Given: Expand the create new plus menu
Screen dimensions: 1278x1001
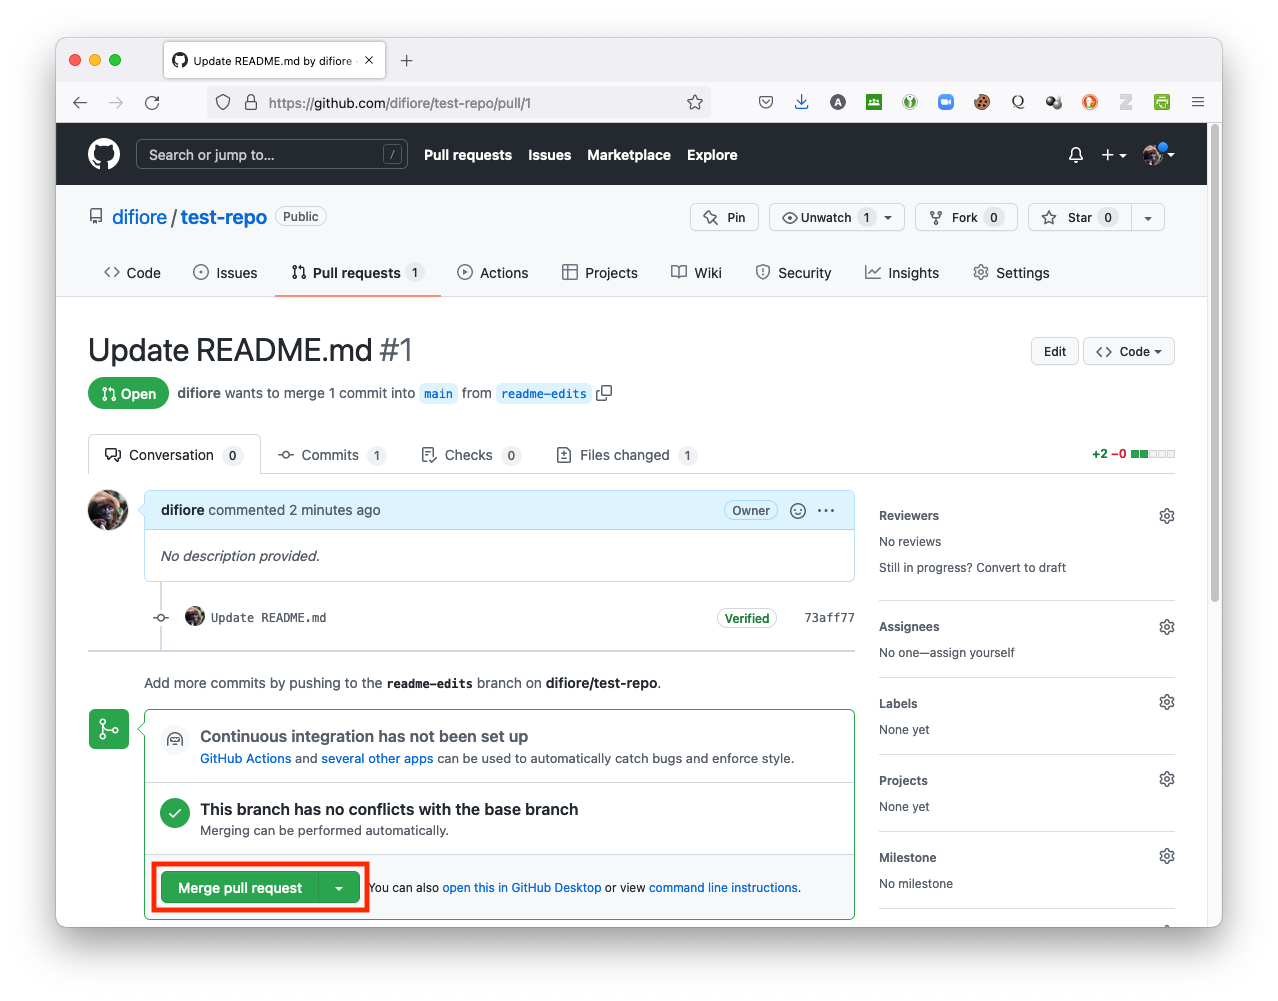Looking at the screenshot, I should [x=1113, y=155].
